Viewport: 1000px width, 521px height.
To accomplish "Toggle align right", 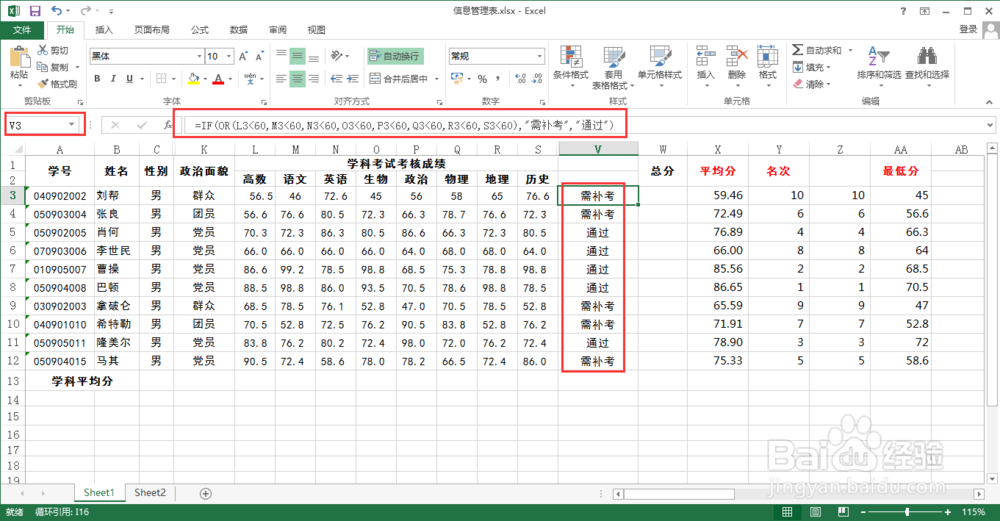I will click(313, 78).
